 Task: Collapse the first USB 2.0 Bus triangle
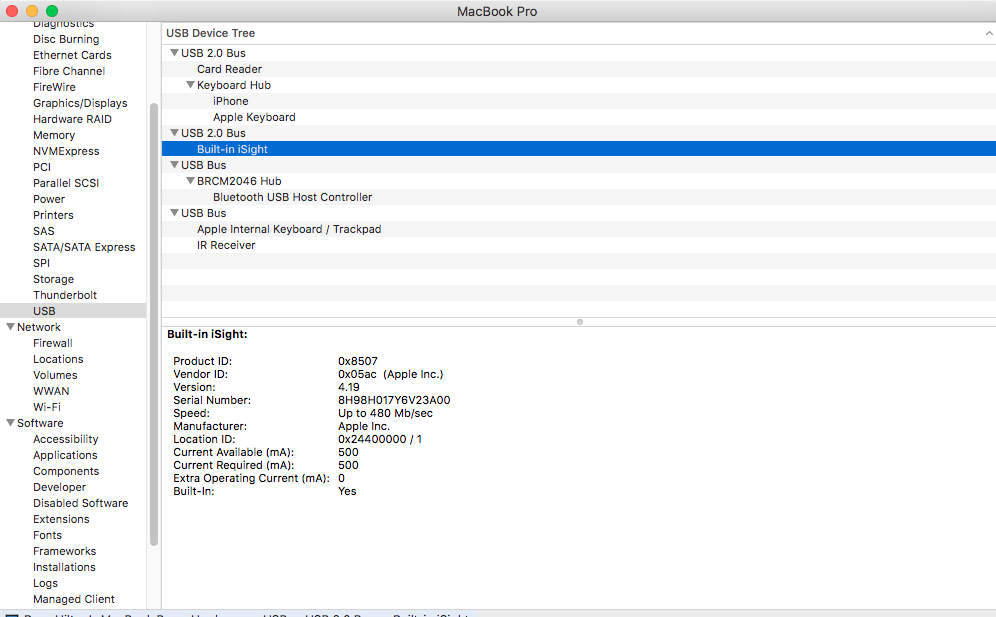point(174,53)
